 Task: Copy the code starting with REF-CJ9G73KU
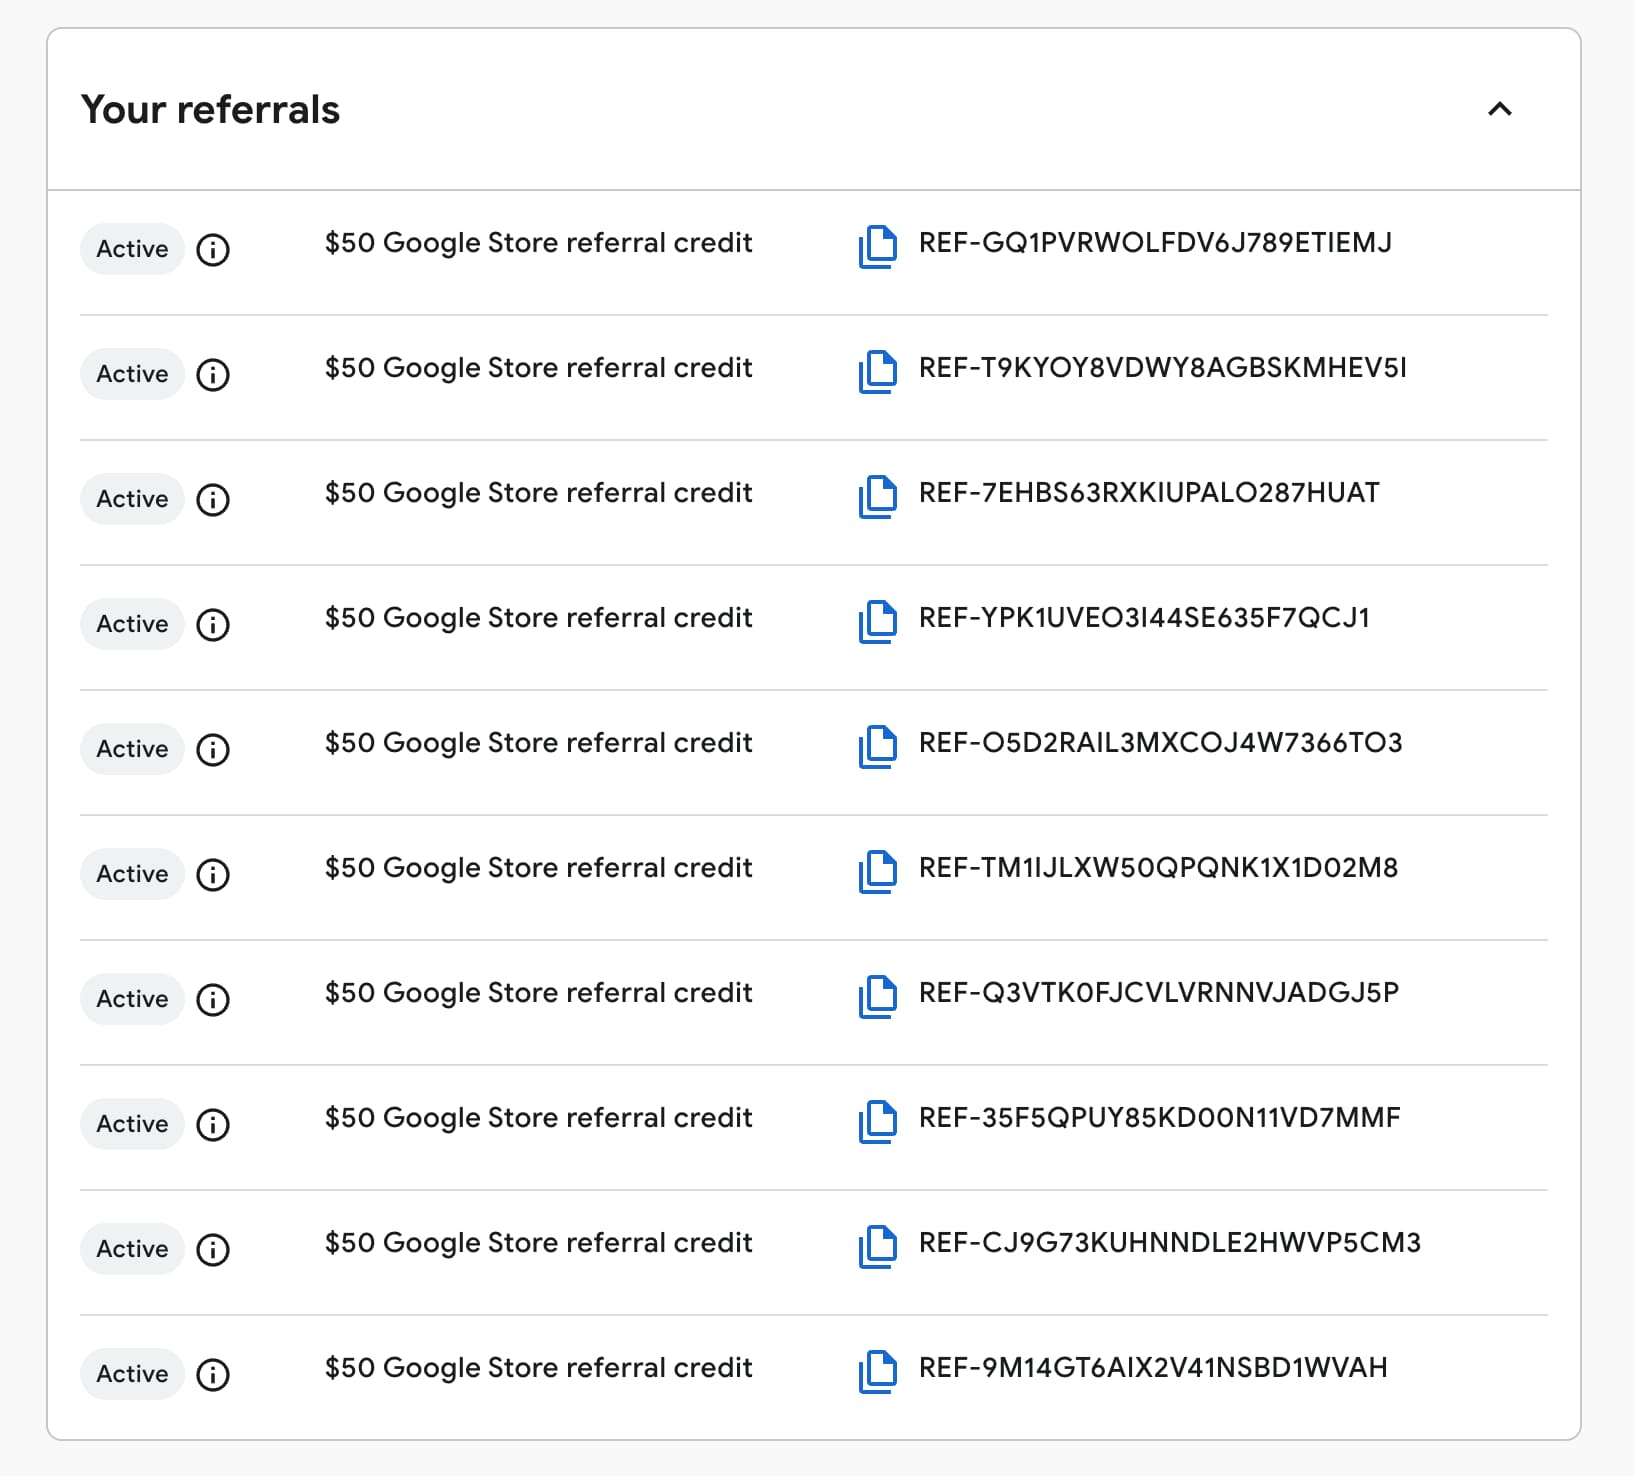point(877,1247)
